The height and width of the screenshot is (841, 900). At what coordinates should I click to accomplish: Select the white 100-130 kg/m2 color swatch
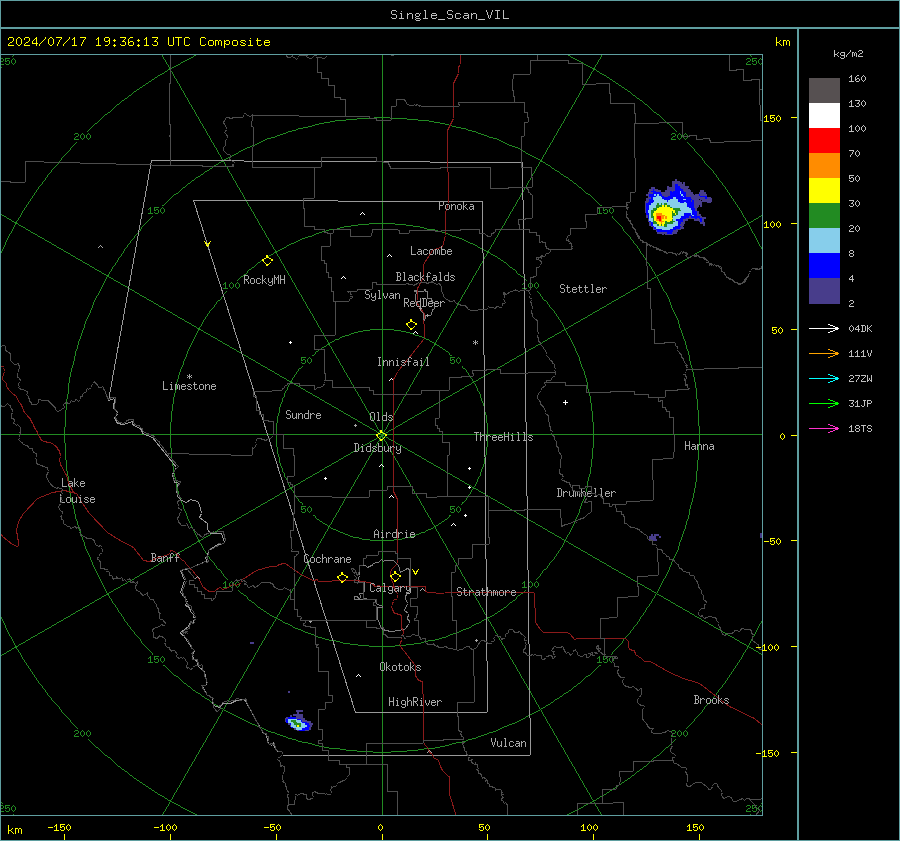(x=824, y=116)
